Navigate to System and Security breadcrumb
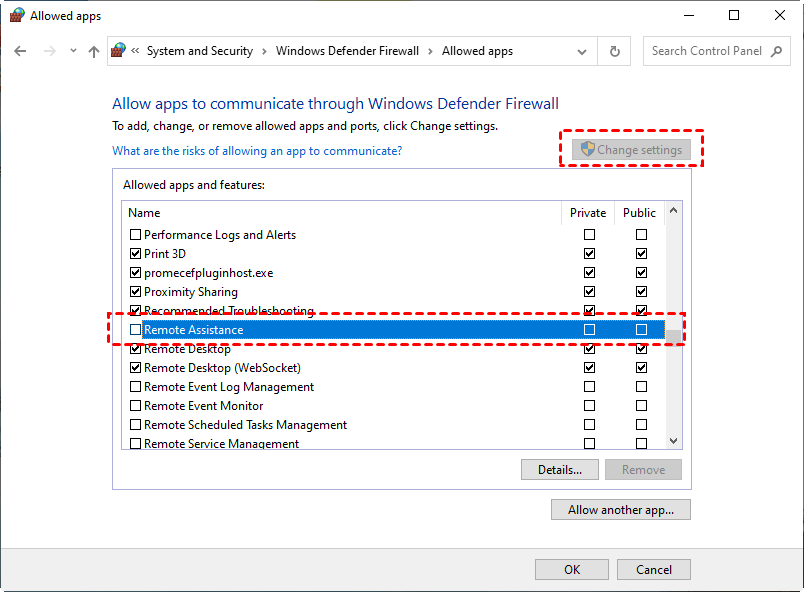 pyautogui.click(x=200, y=51)
